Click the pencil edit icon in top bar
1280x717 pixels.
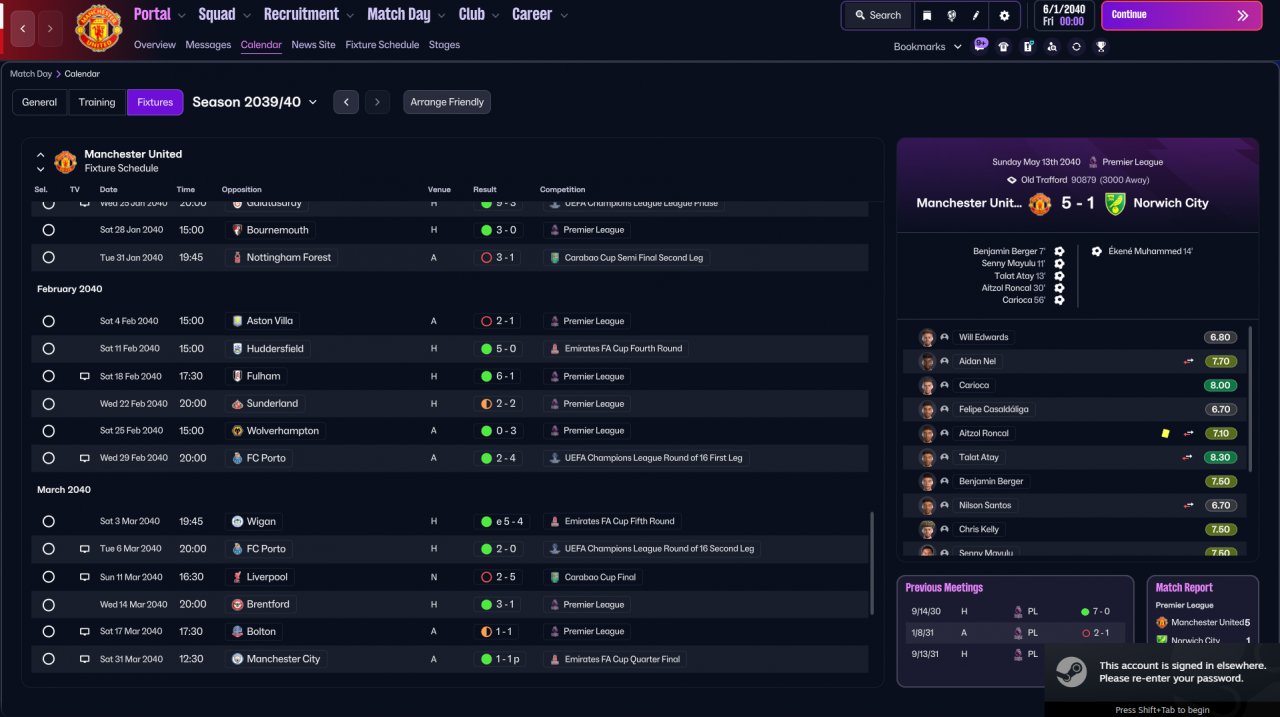pos(977,15)
